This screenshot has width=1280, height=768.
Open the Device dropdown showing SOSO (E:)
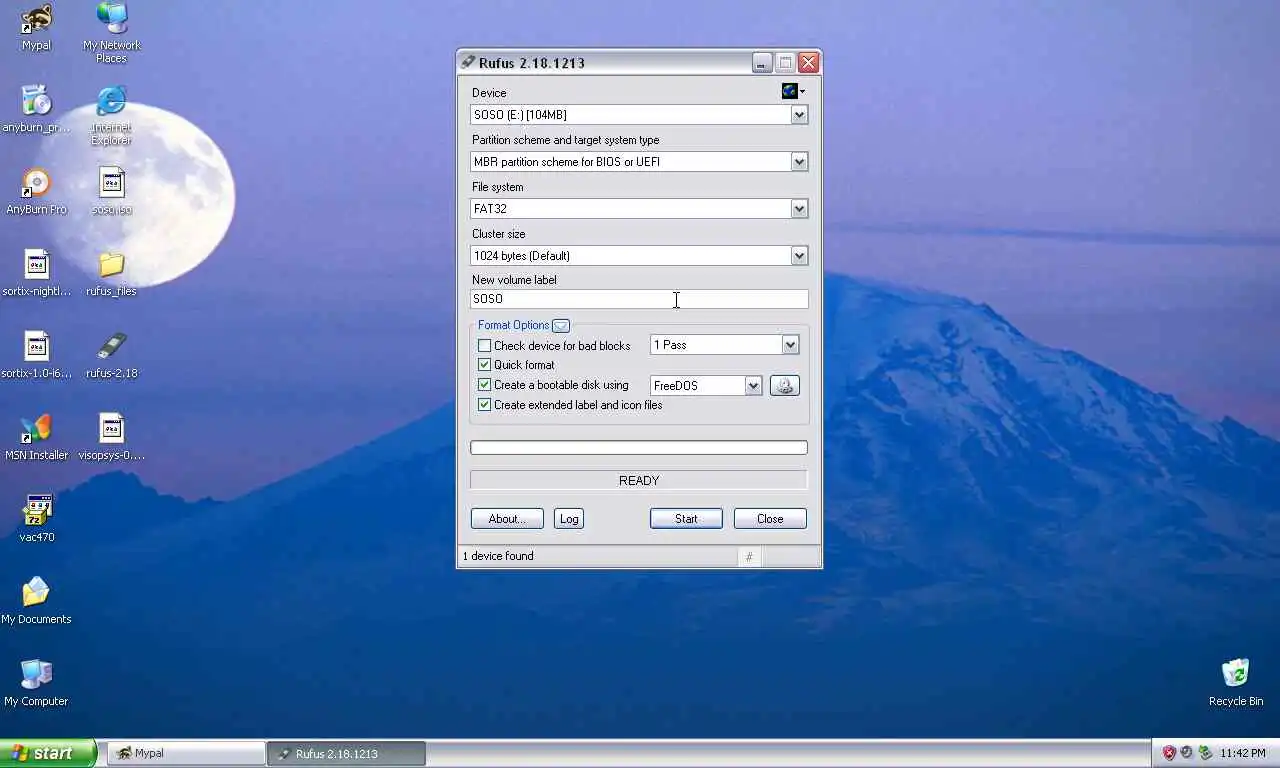click(639, 115)
